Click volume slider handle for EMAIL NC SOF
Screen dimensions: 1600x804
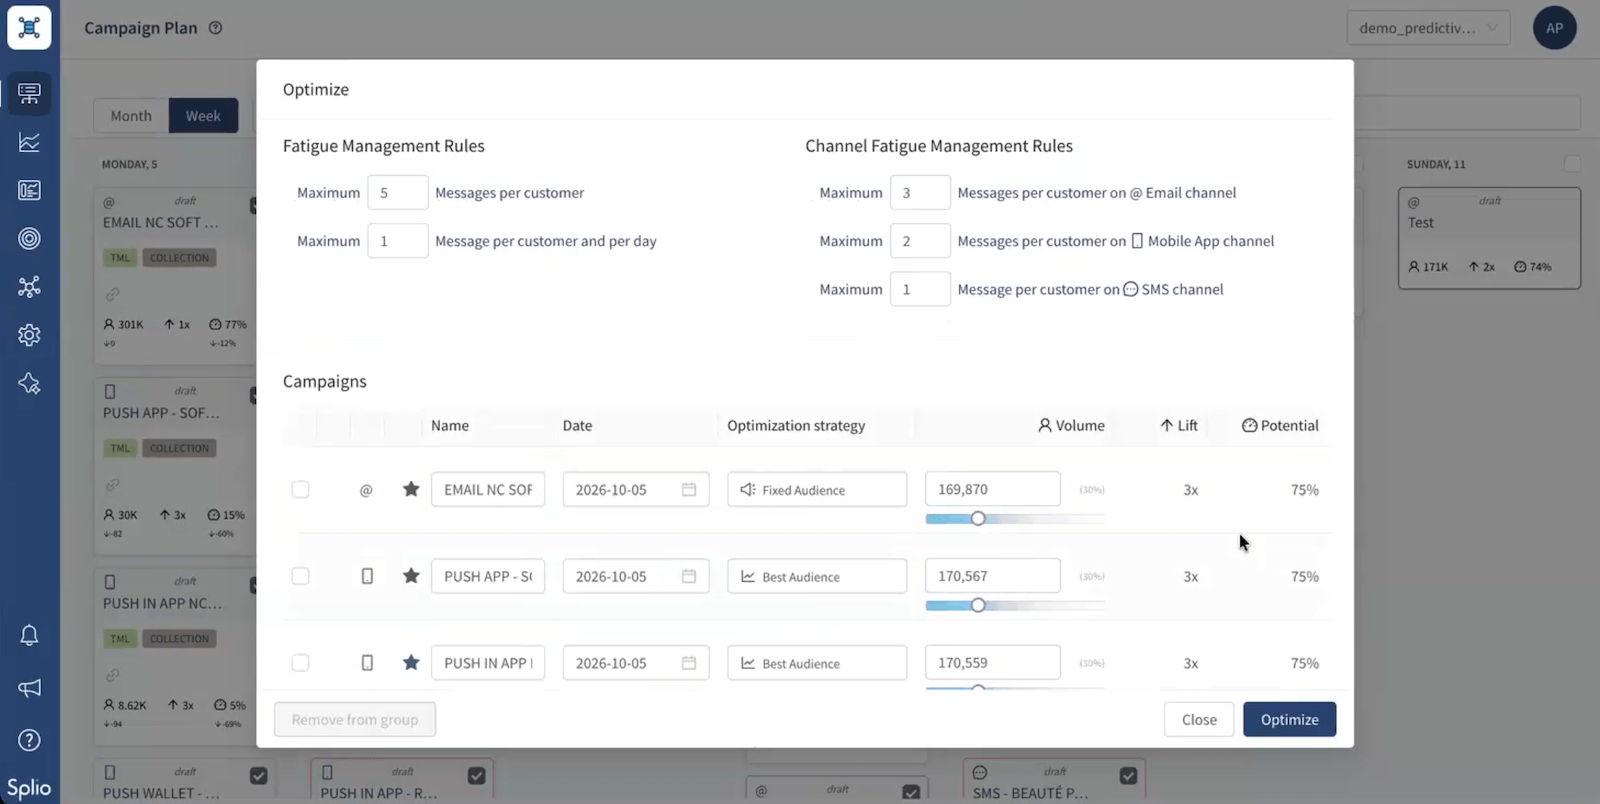[x=978, y=518]
